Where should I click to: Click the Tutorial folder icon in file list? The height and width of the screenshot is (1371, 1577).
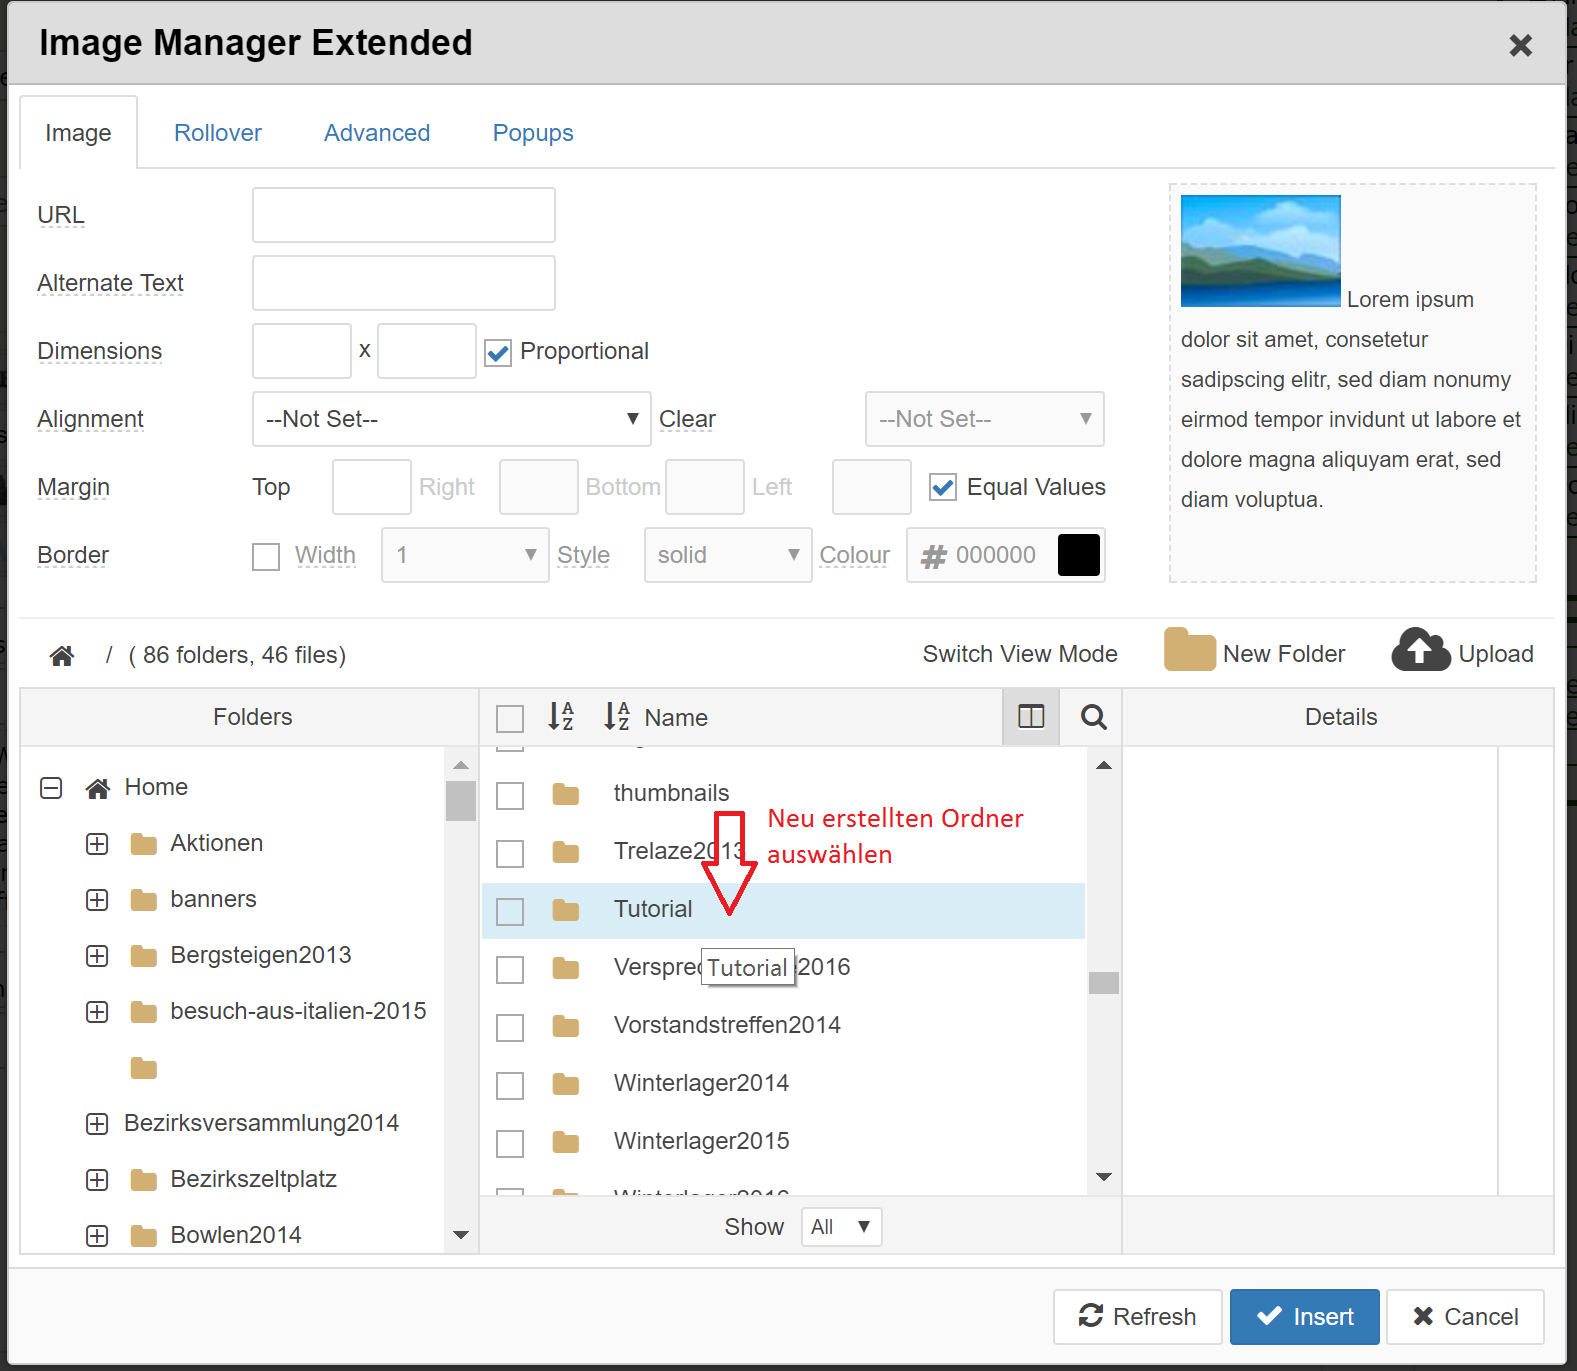coord(566,910)
